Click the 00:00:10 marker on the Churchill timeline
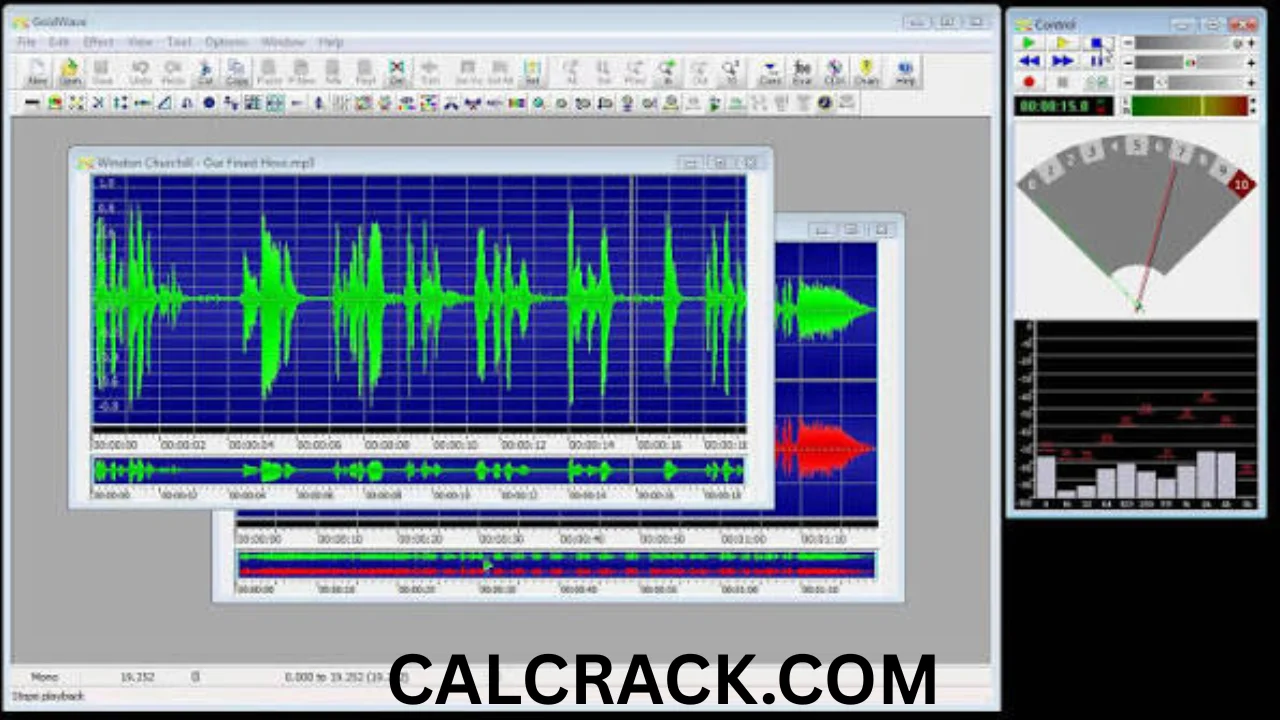The image size is (1280, 720). tap(455, 444)
